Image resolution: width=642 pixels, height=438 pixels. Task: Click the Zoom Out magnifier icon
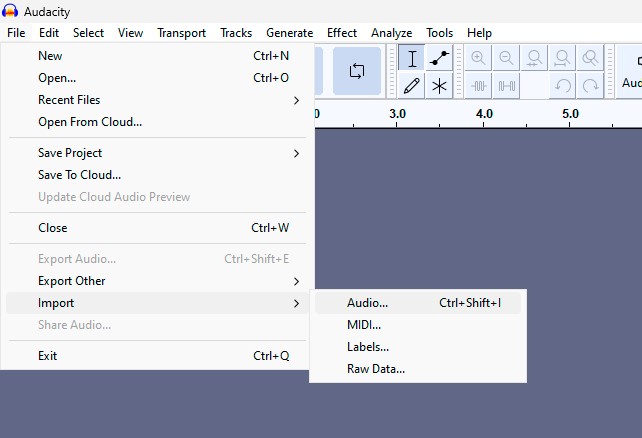coord(506,59)
